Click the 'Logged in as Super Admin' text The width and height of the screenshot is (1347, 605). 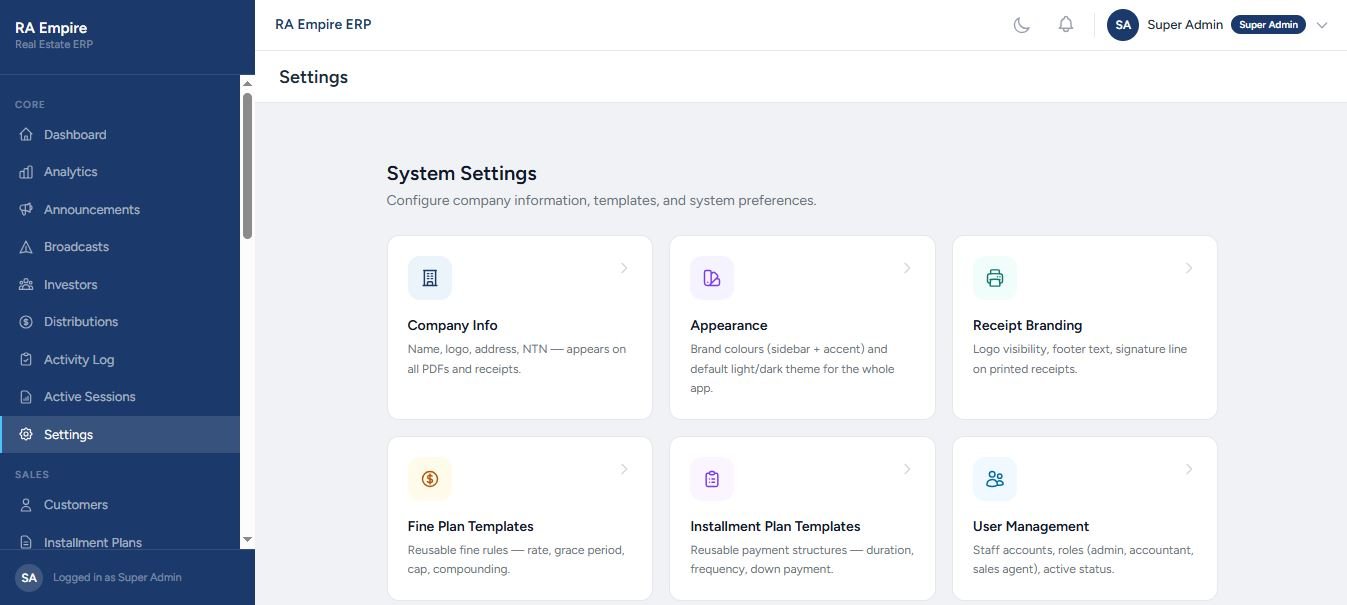click(117, 578)
